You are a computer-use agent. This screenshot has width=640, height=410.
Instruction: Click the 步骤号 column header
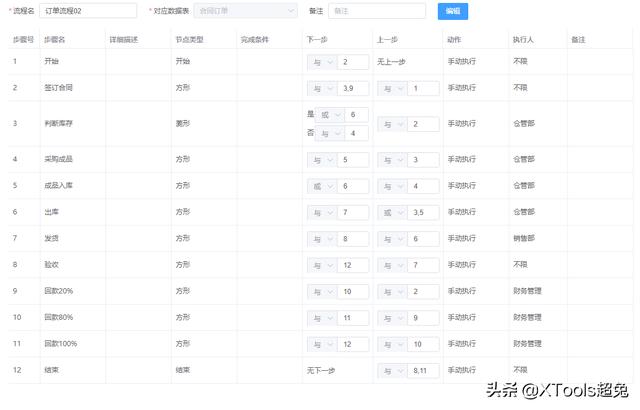pyautogui.click(x=23, y=40)
